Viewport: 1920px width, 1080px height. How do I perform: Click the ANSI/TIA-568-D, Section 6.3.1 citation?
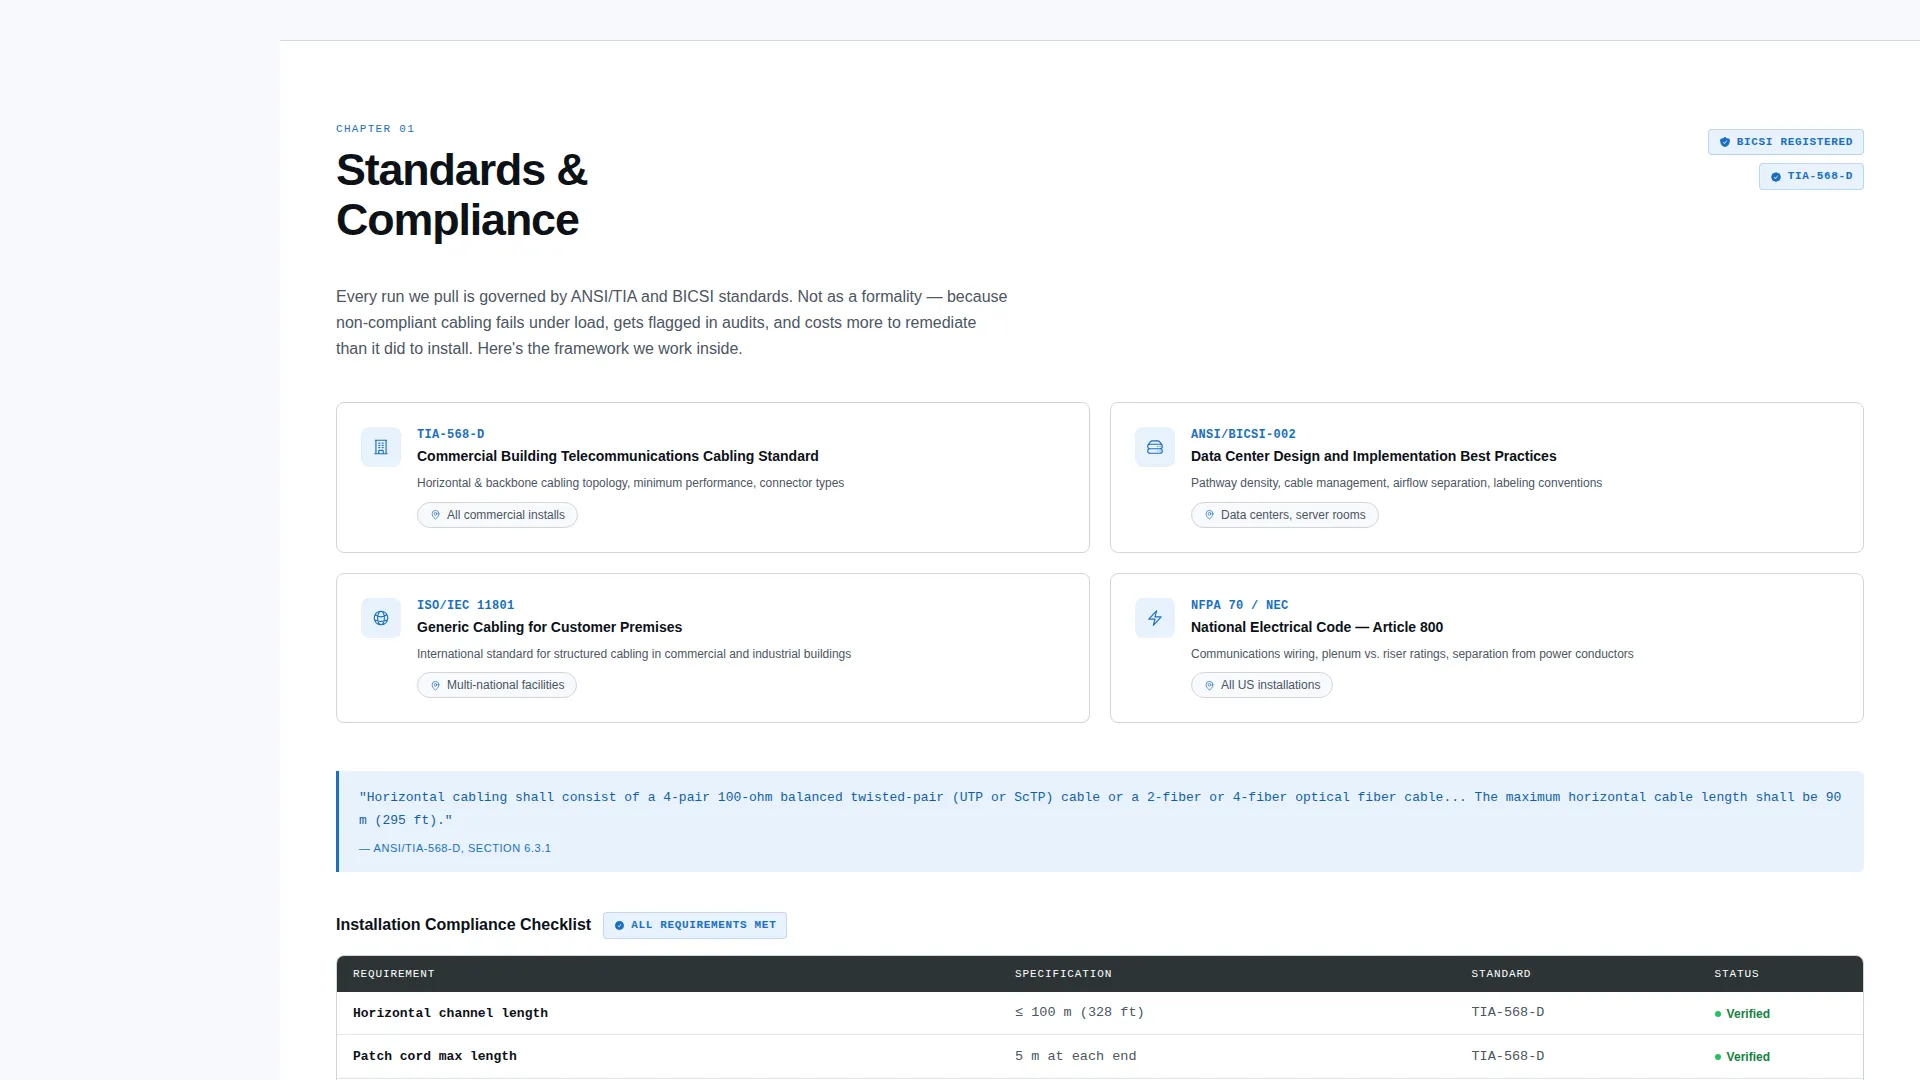point(455,848)
